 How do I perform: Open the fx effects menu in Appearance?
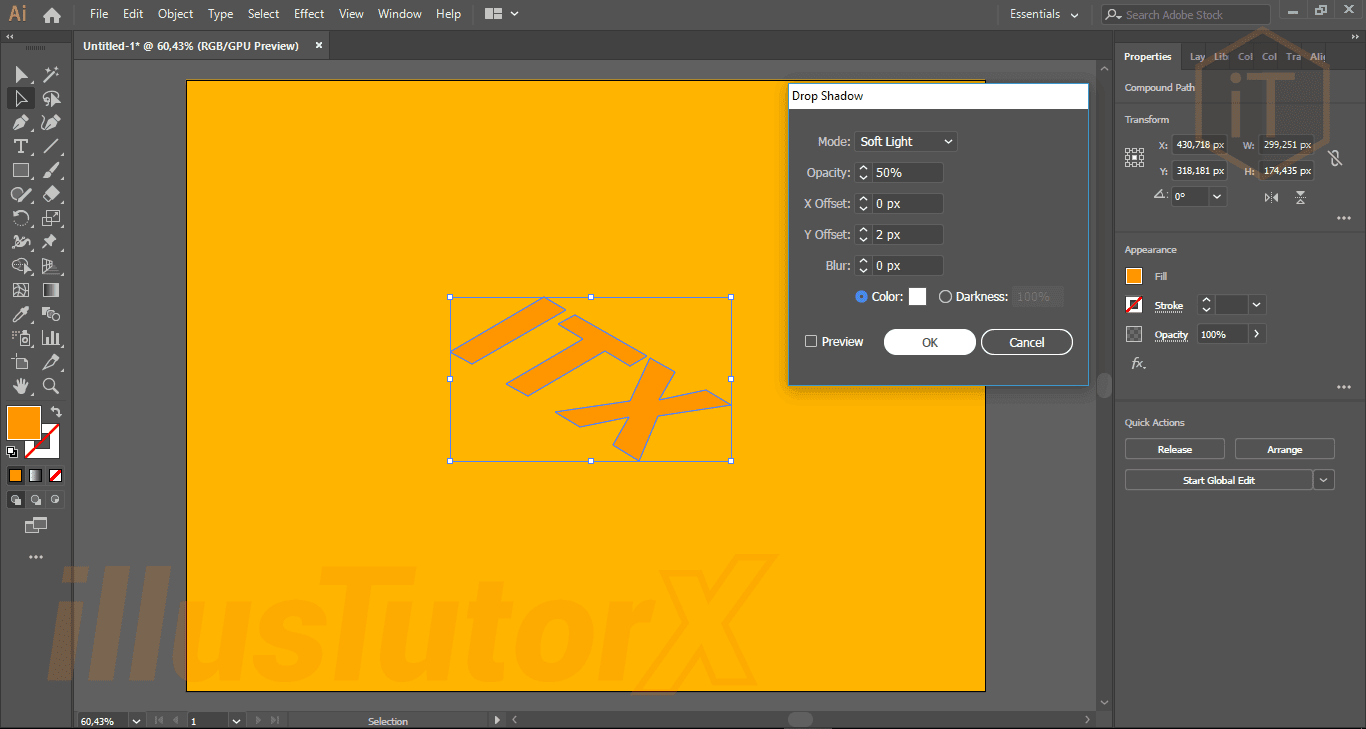[x=1138, y=363]
